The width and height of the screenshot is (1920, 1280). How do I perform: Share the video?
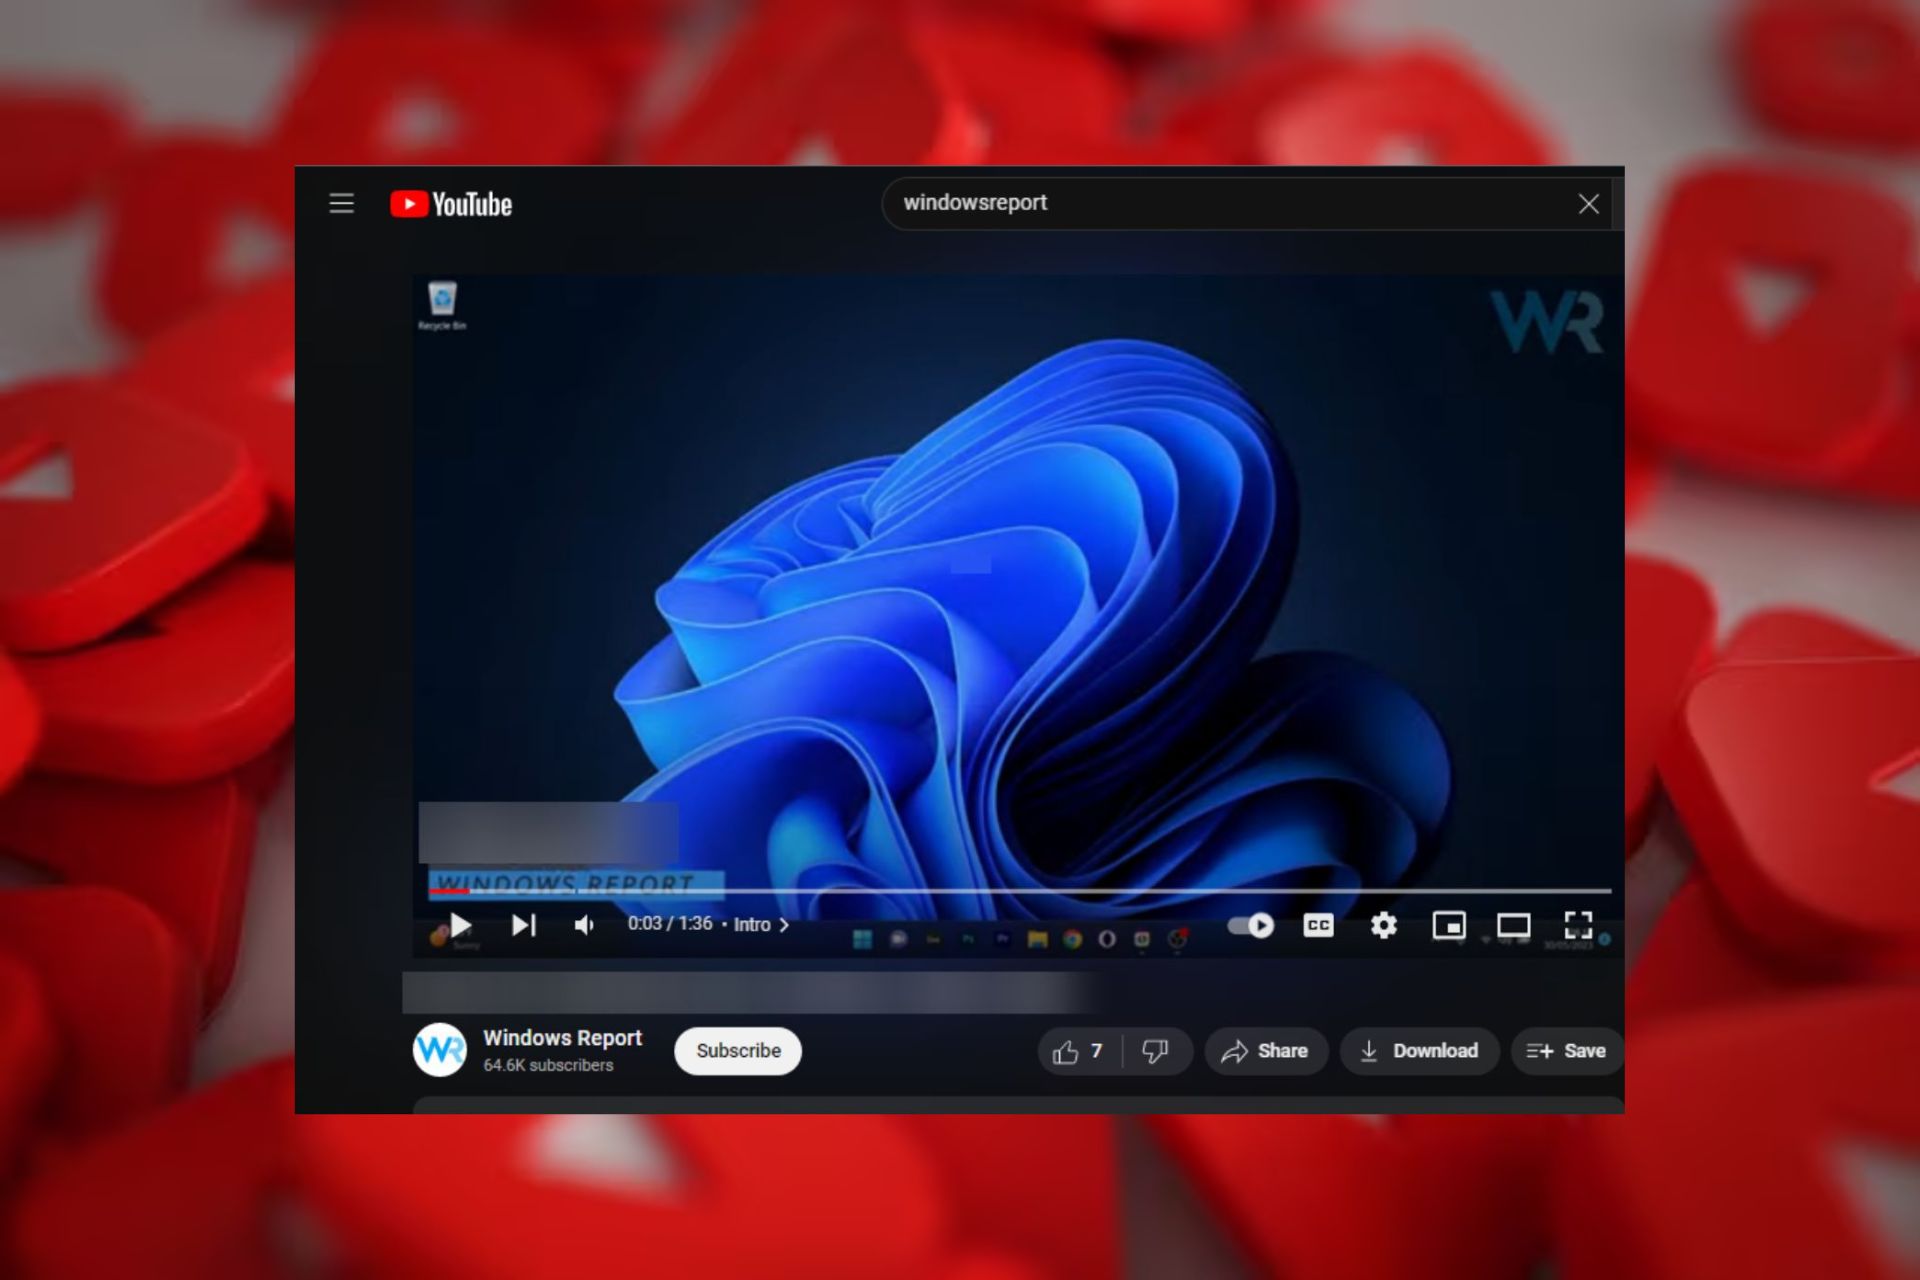pyautogui.click(x=1266, y=1051)
